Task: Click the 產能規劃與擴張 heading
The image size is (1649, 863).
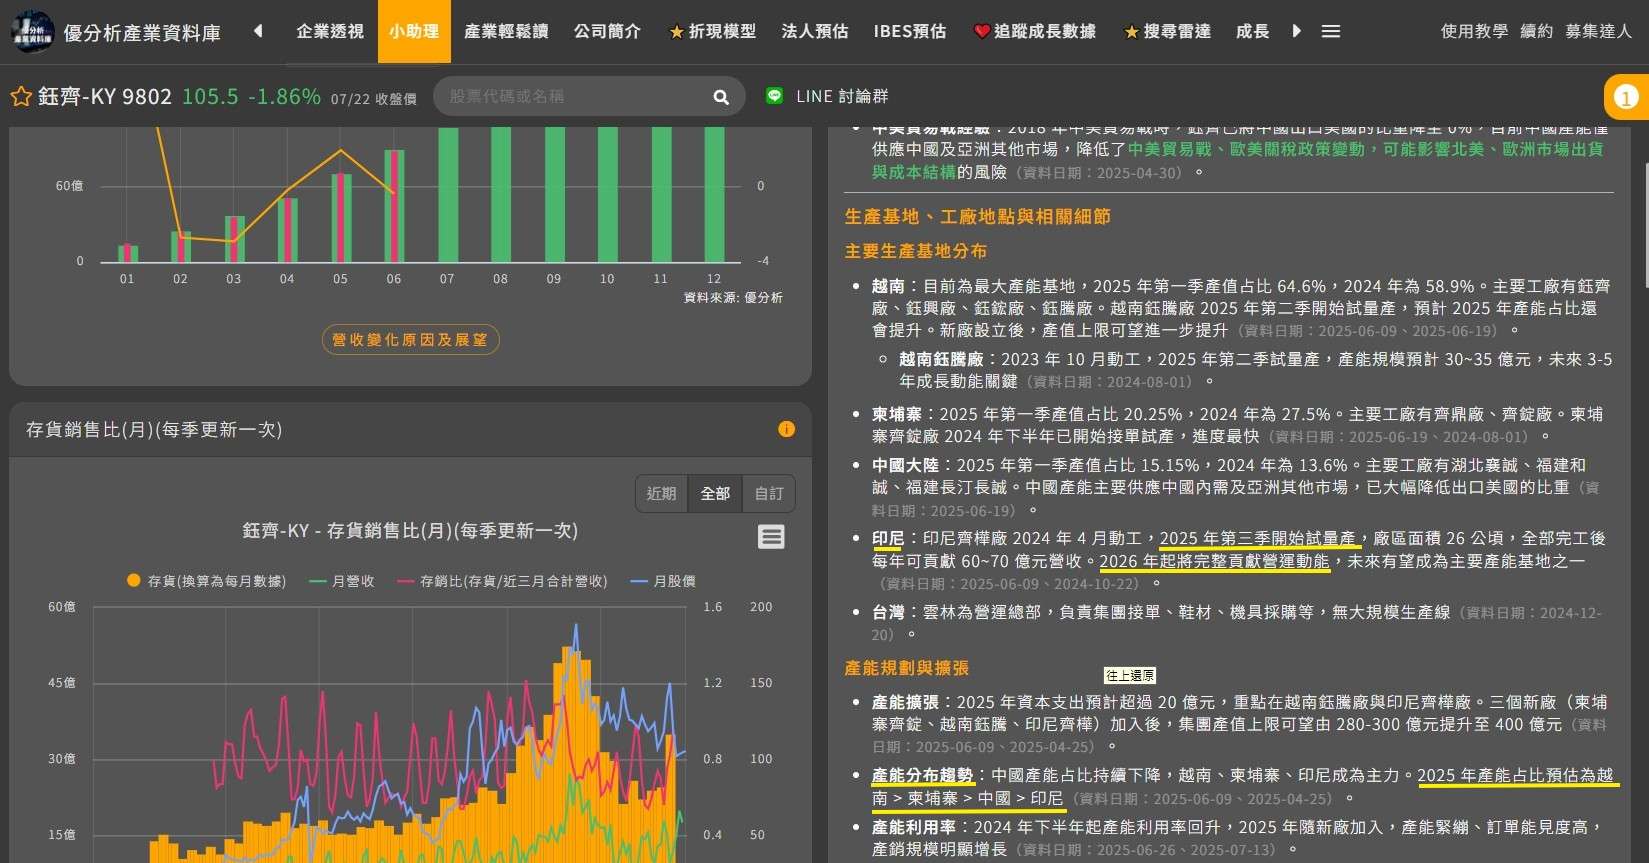Action: pyautogui.click(x=906, y=668)
